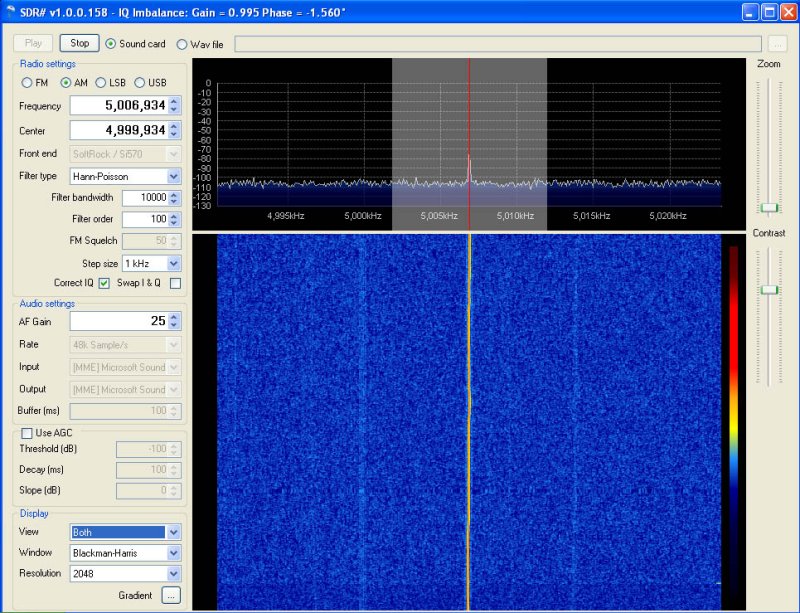The image size is (800, 613).
Task: Minimize the SDR# window
Action: 749,12
